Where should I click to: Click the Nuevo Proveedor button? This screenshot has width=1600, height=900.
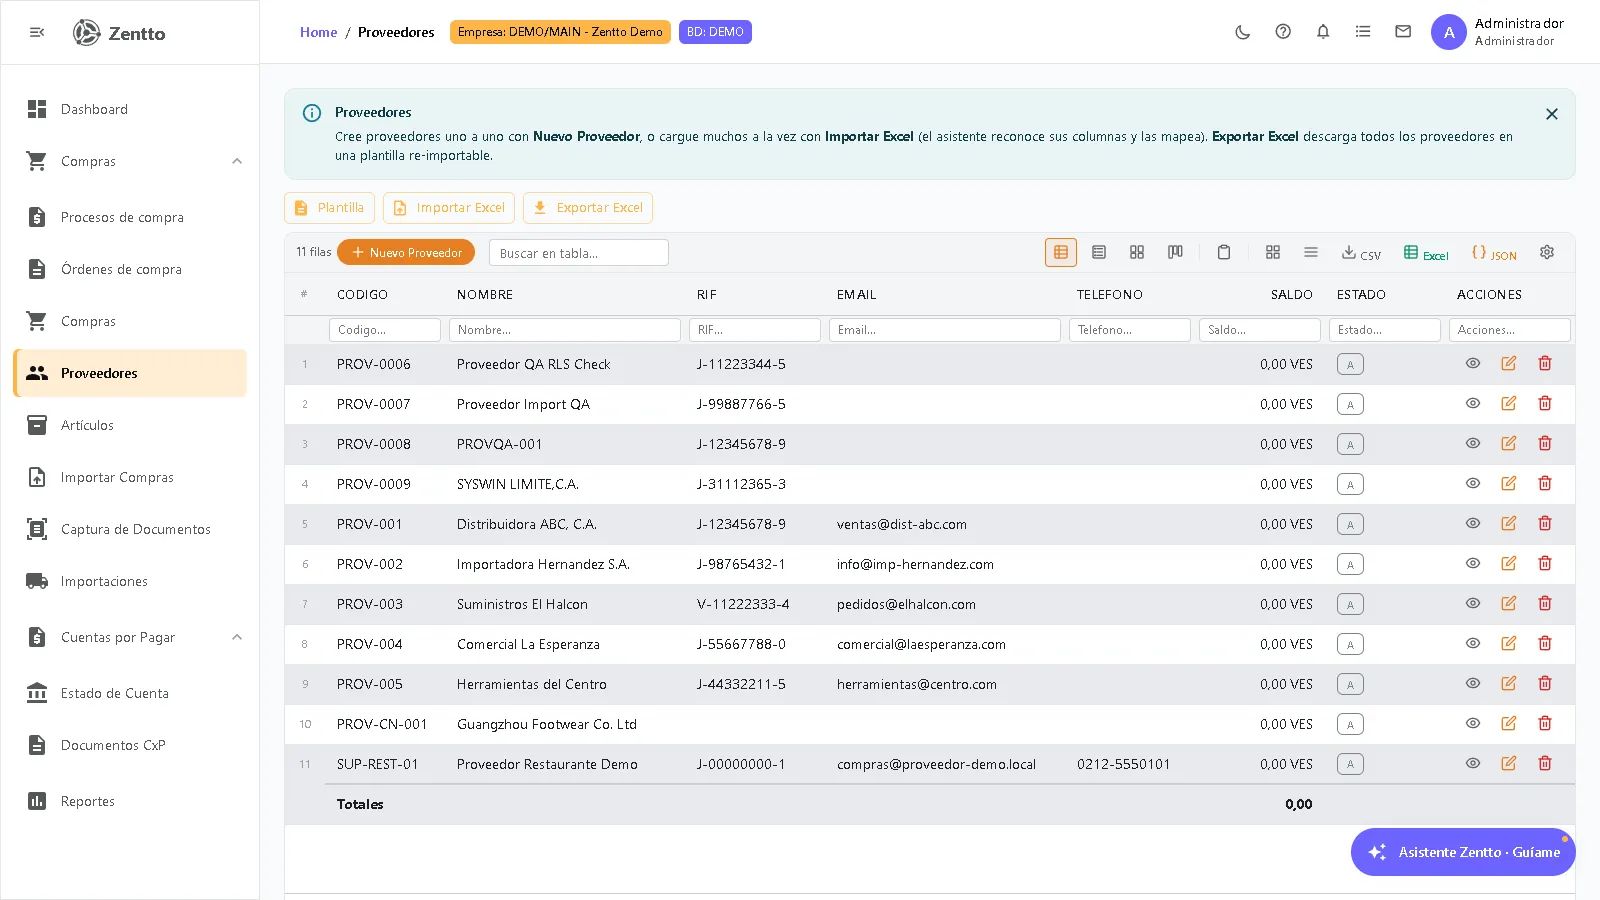[x=406, y=253]
